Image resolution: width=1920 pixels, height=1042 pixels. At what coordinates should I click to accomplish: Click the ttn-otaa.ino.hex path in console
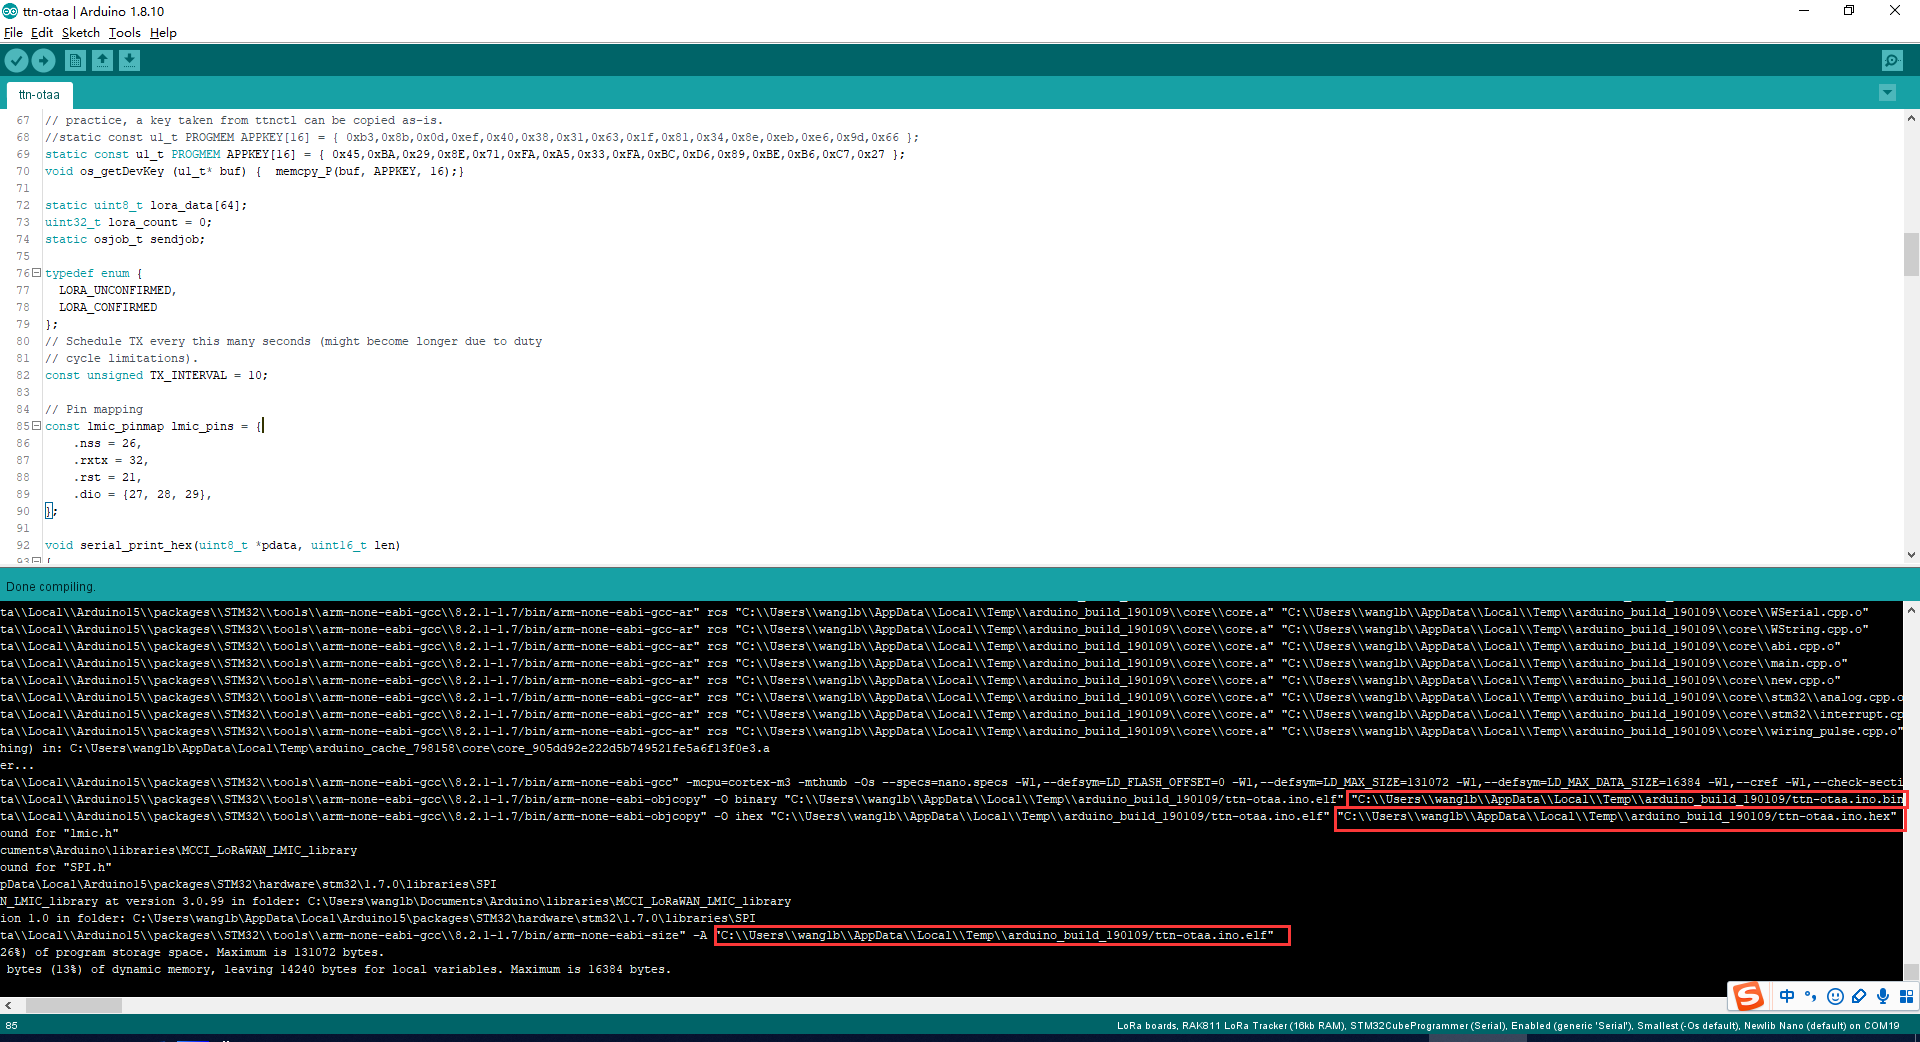pos(1619,816)
